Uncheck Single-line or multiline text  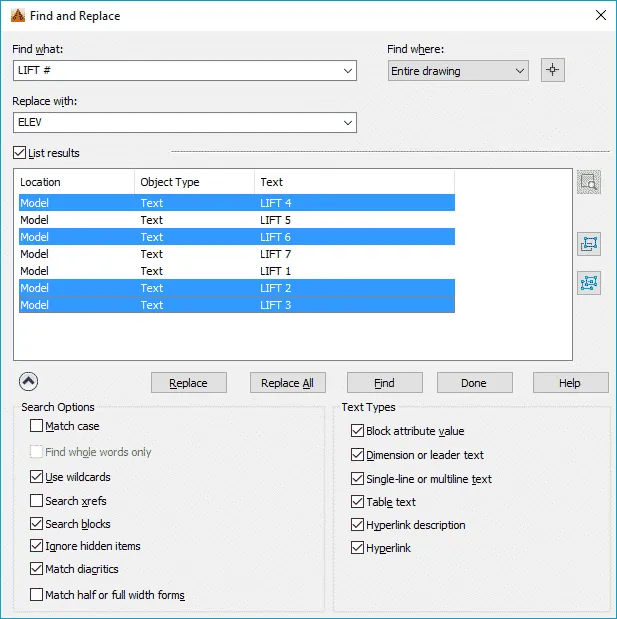point(357,479)
